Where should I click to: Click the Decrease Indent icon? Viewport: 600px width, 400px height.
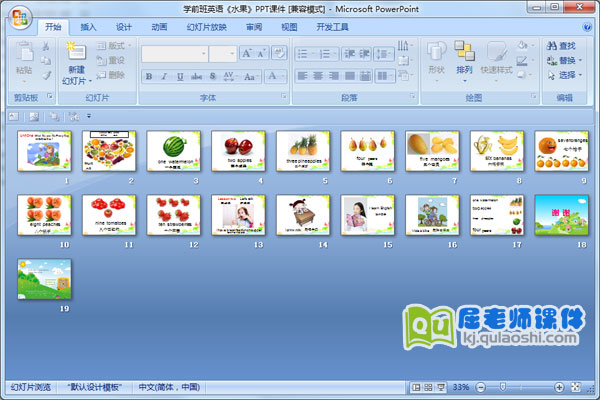click(x=349, y=54)
